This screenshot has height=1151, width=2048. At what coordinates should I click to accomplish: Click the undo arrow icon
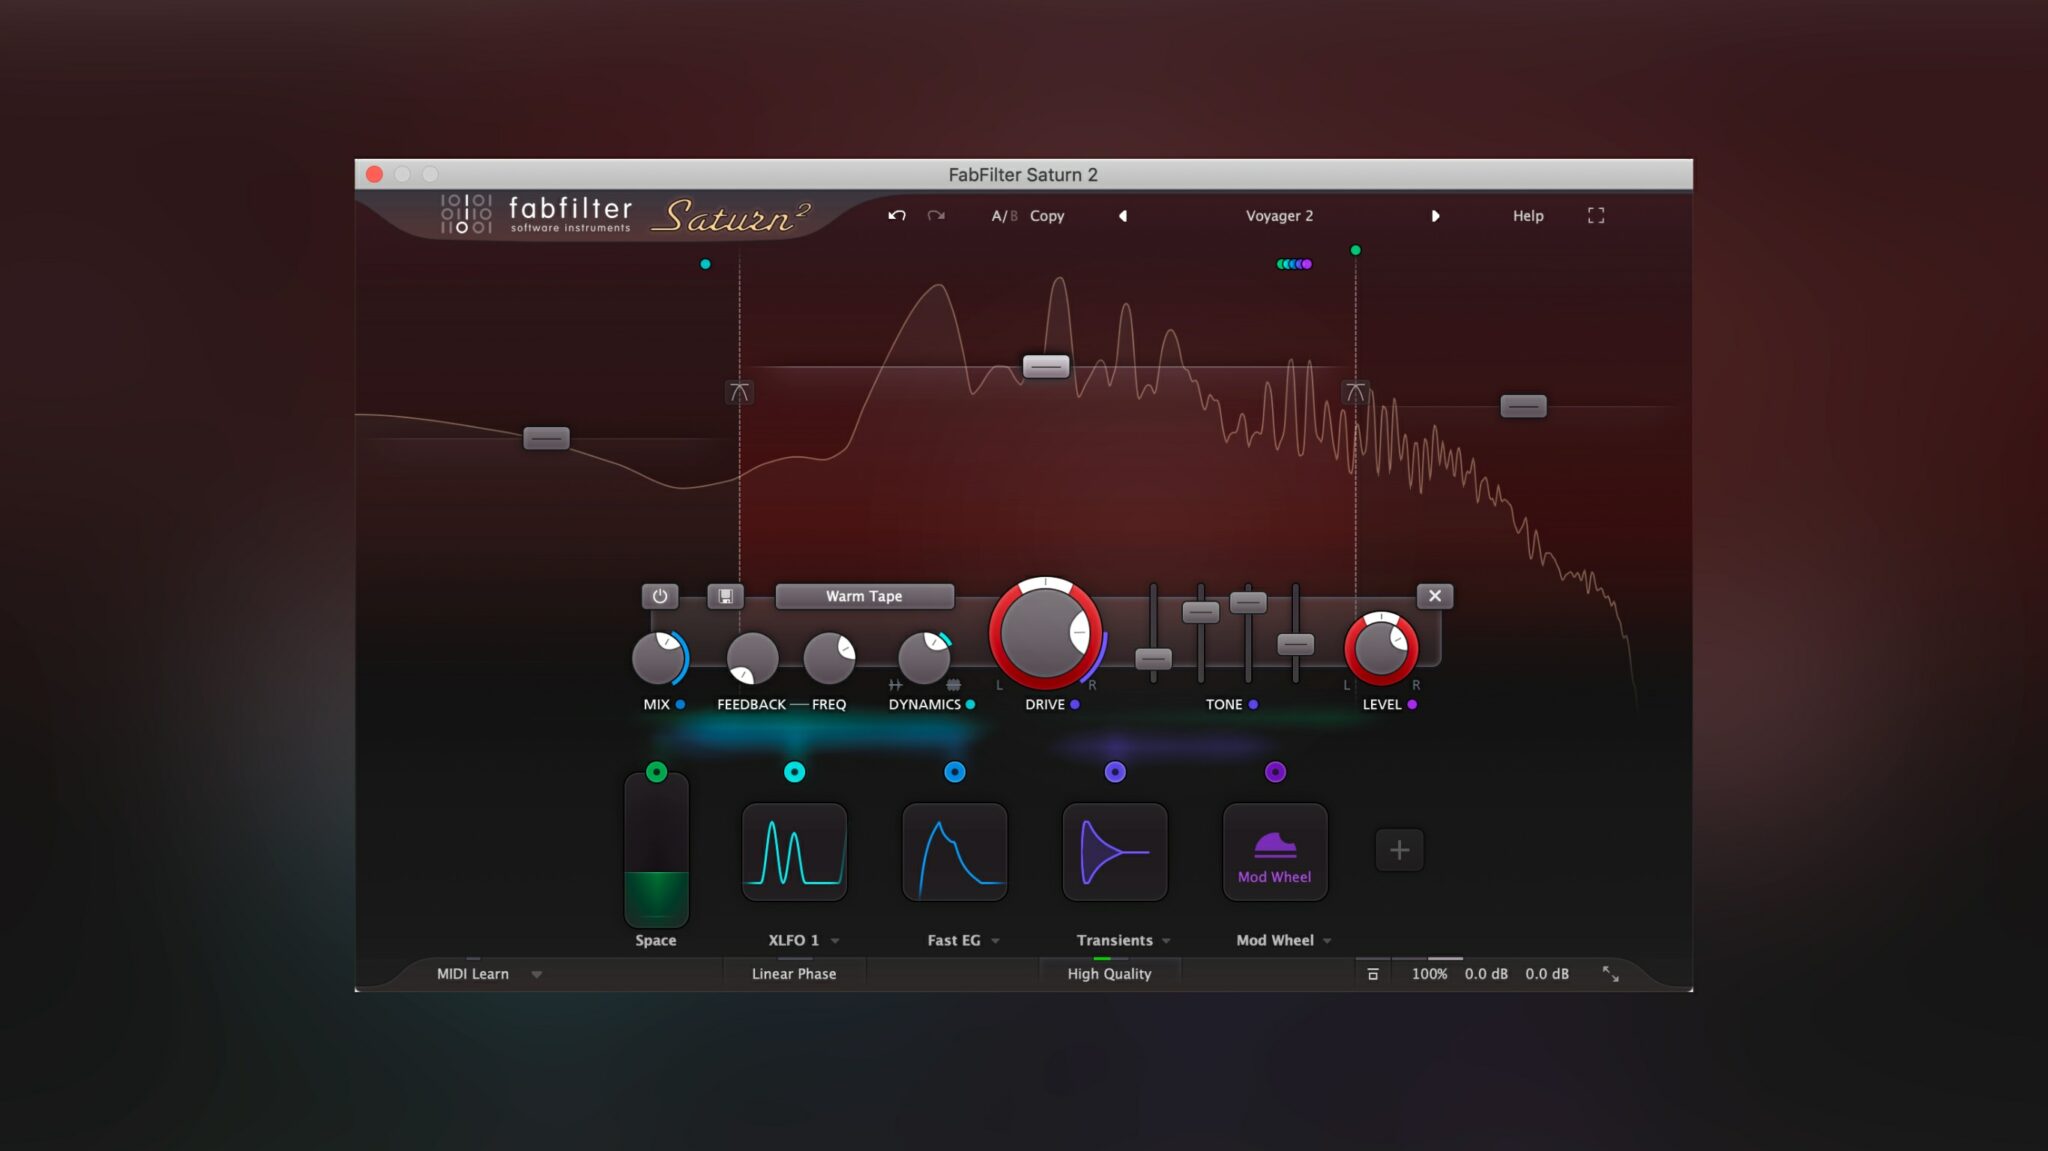tap(897, 215)
